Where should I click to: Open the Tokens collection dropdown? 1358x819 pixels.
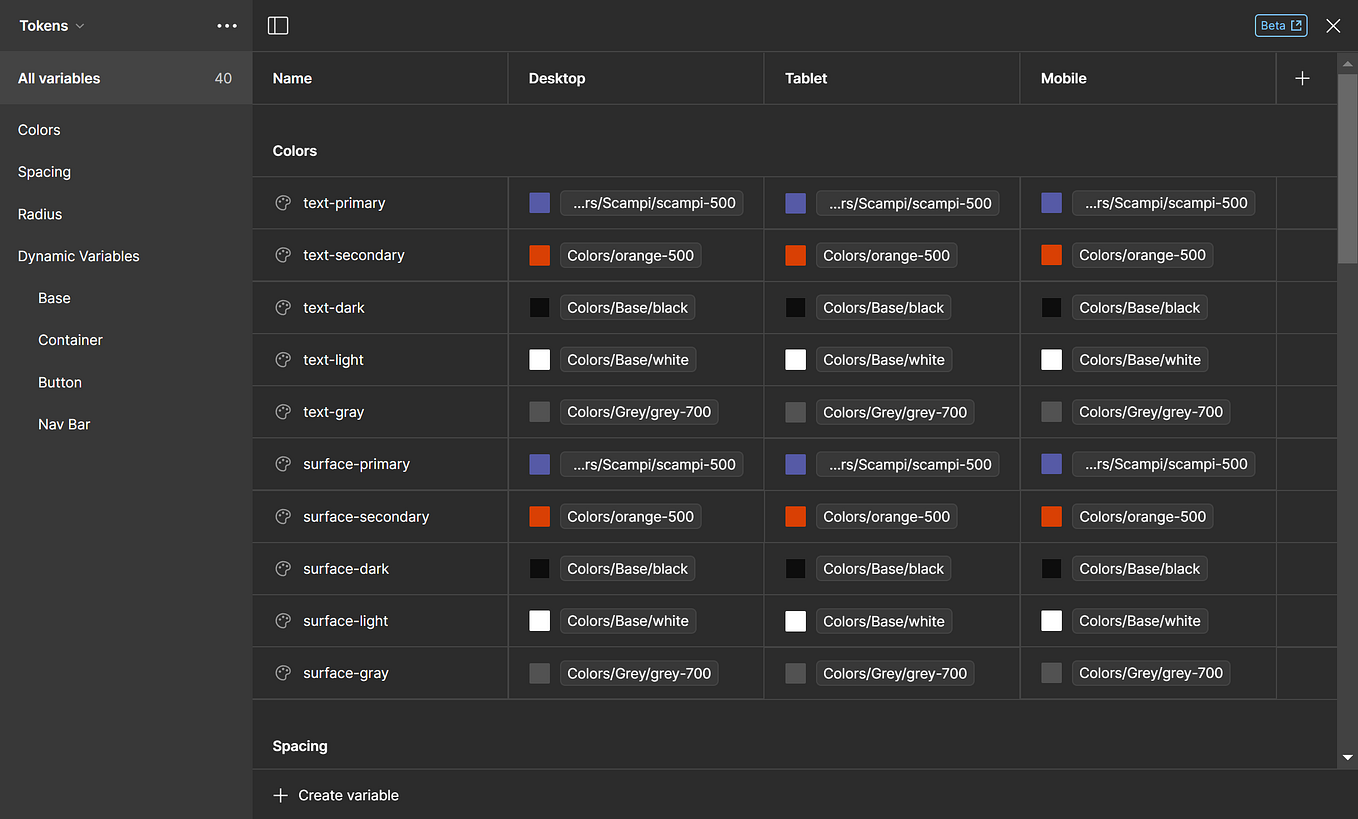pos(51,25)
